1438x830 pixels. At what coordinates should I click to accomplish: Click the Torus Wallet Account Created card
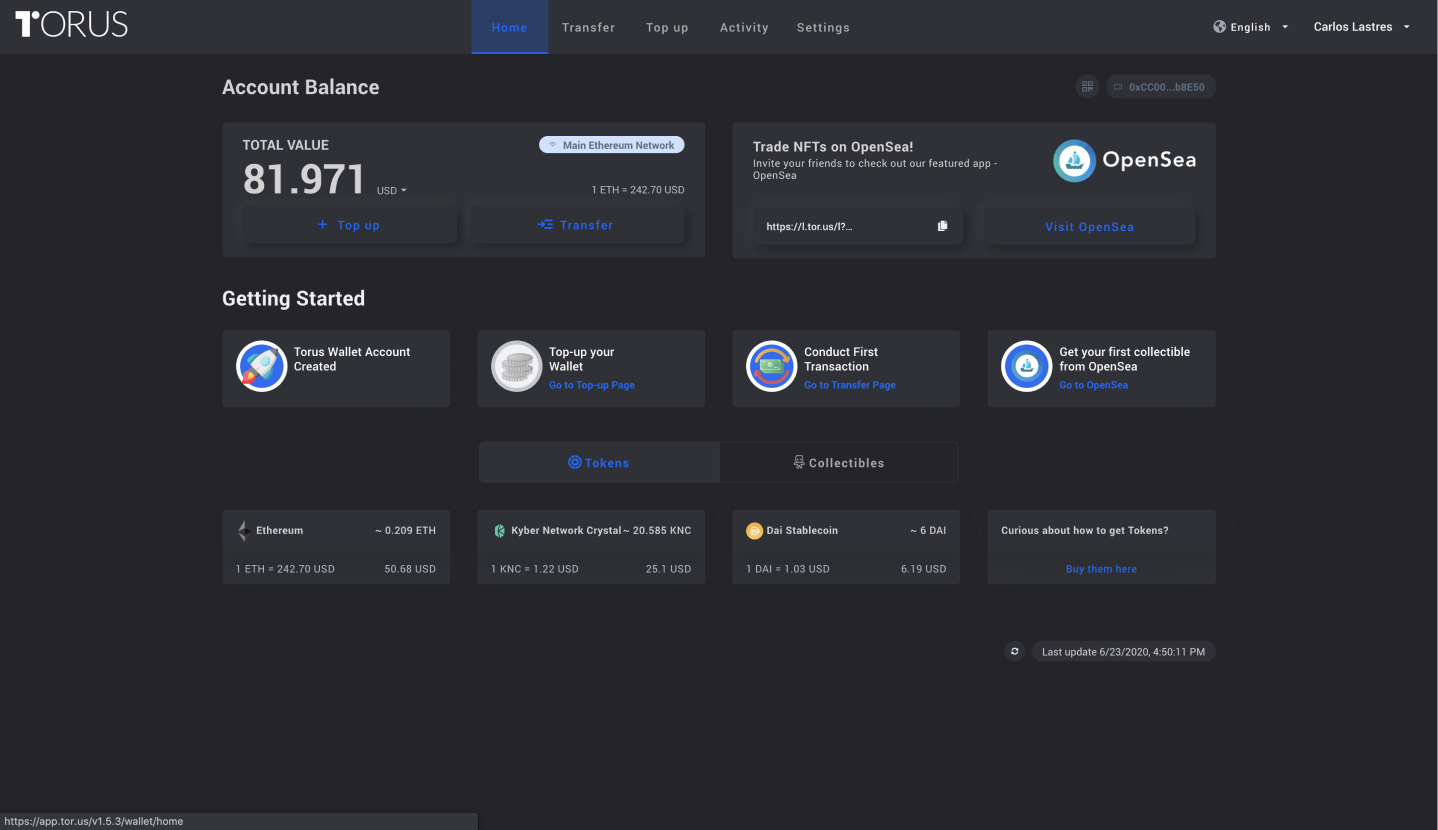click(336, 369)
